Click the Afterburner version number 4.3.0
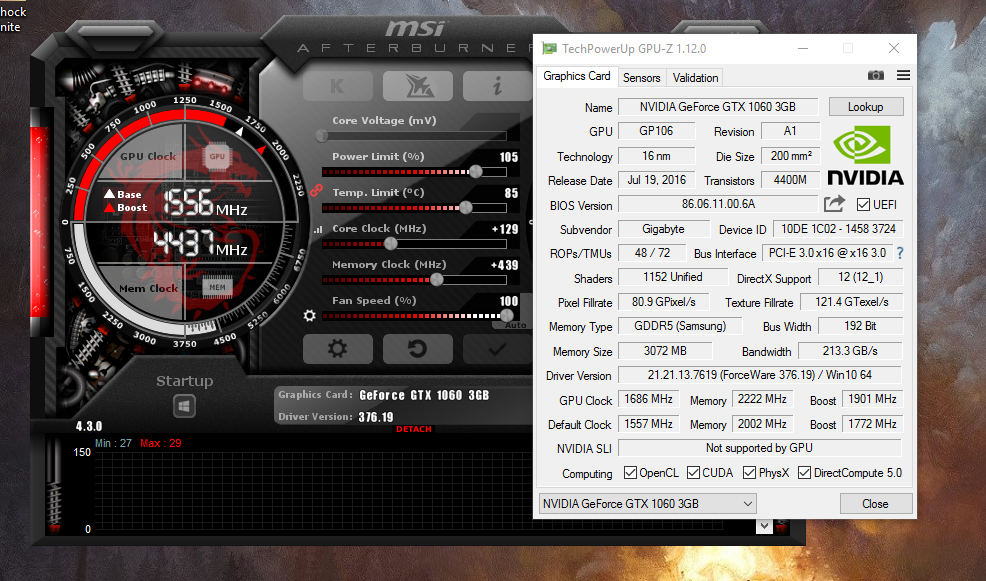Image resolution: width=986 pixels, height=581 pixels. 89,426
